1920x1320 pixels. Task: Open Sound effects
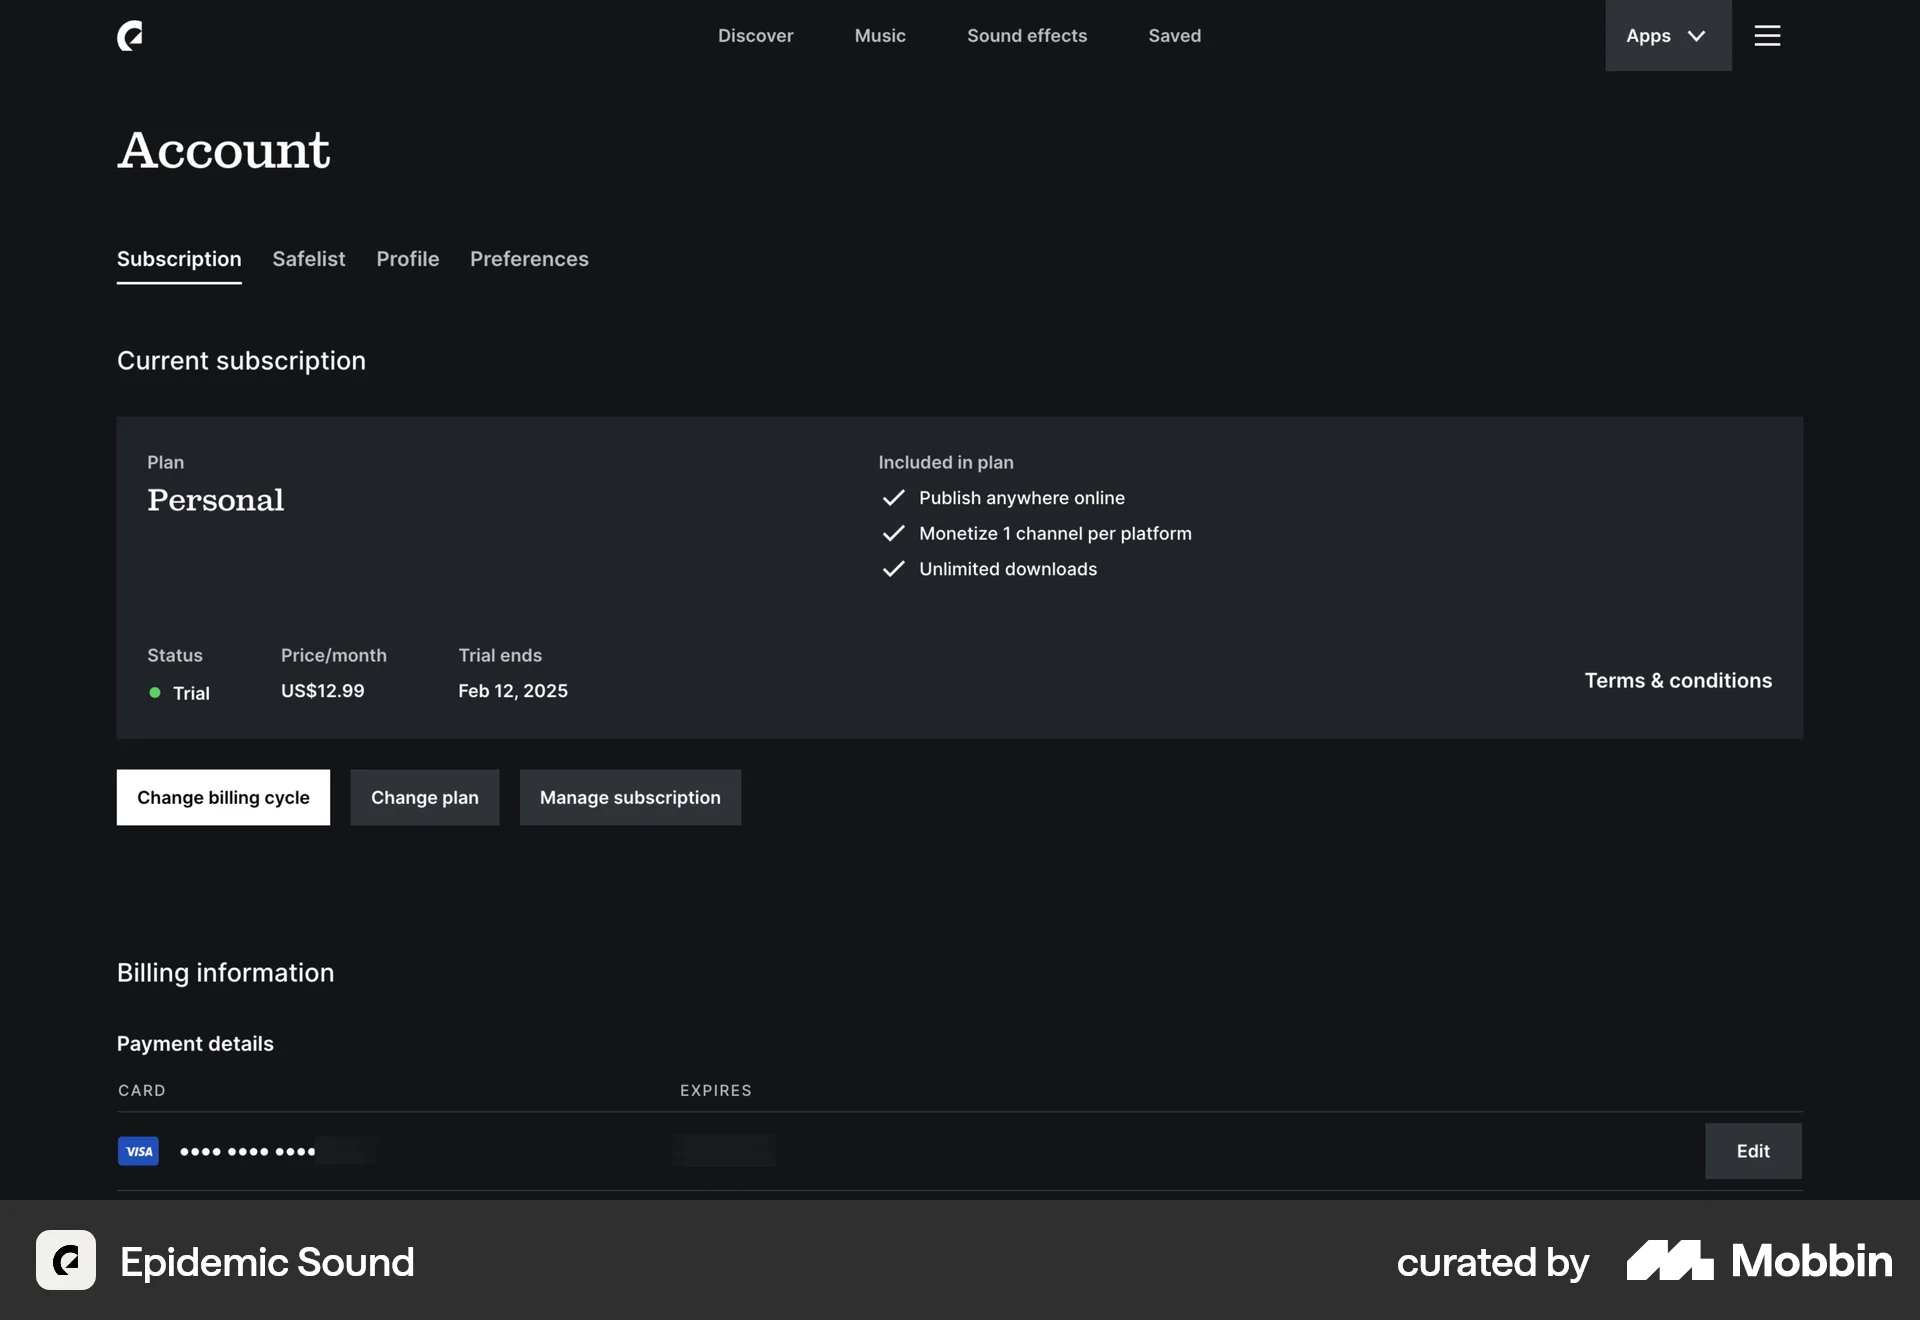[1027, 36]
